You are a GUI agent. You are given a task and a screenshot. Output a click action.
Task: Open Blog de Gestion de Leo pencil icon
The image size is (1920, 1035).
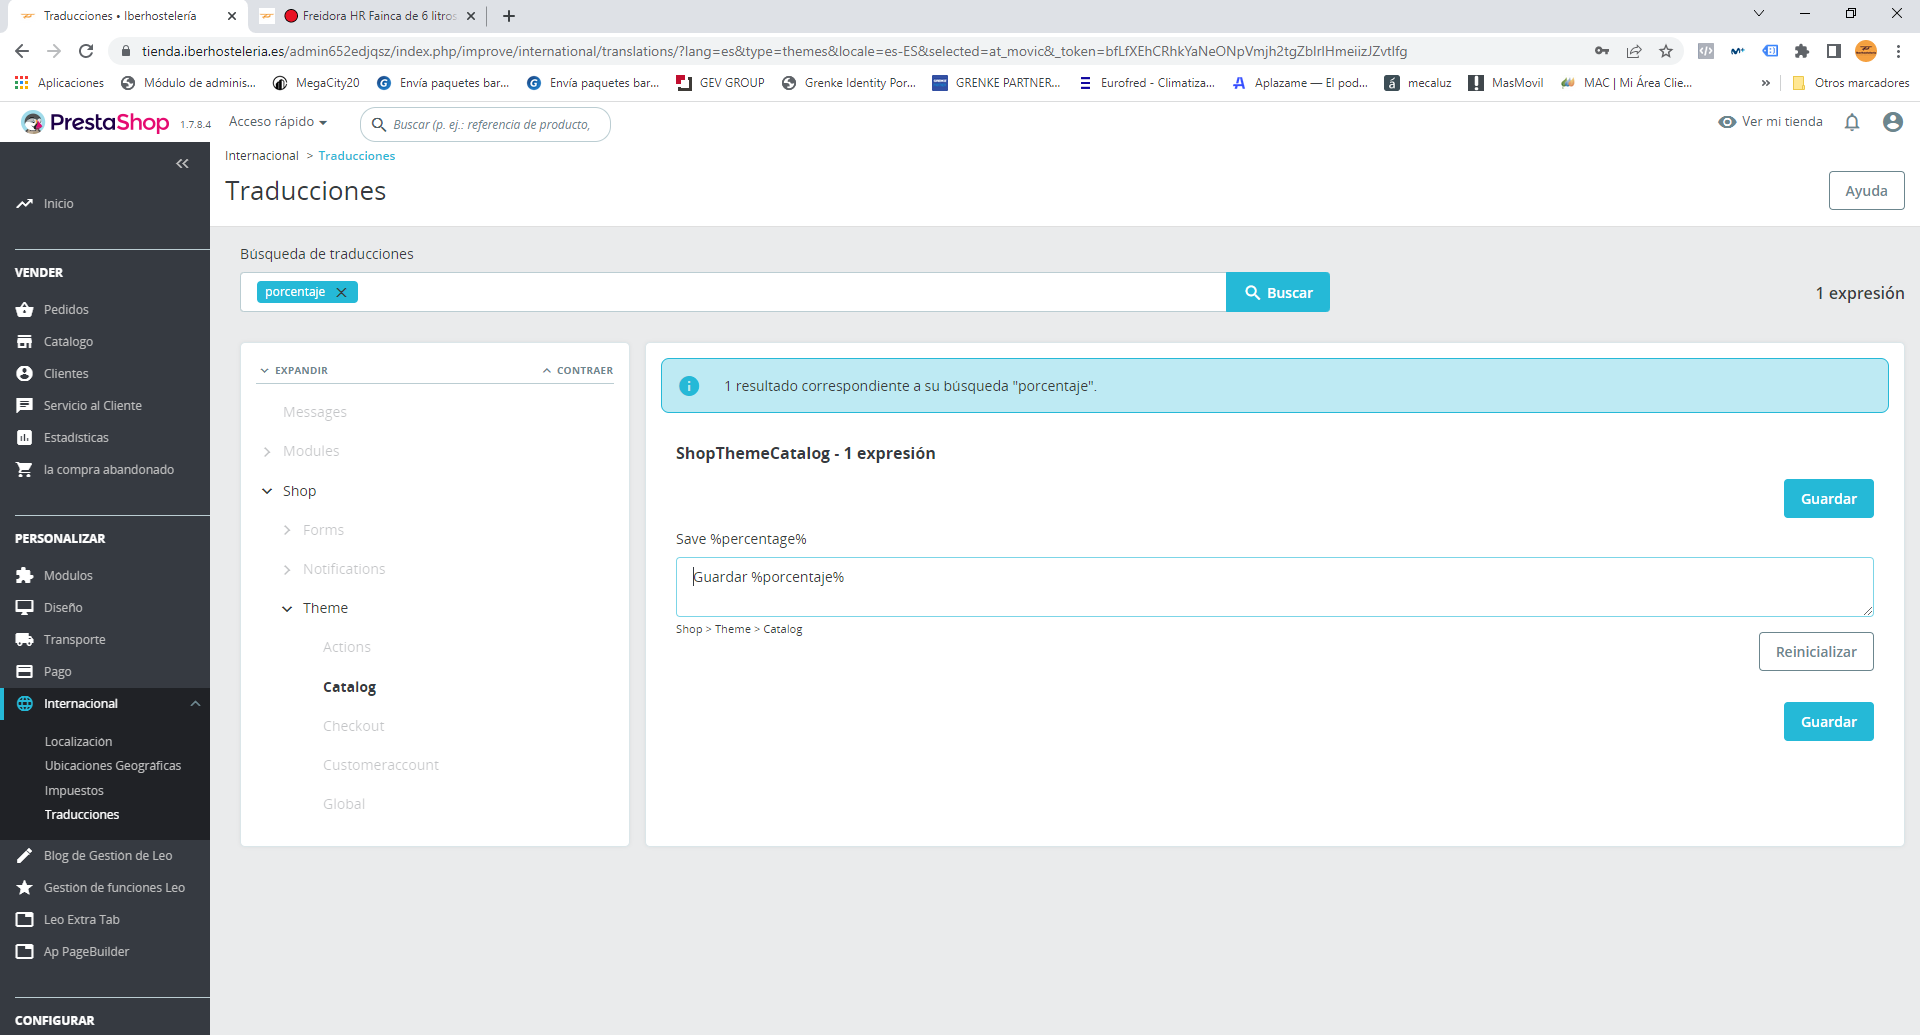coord(25,856)
